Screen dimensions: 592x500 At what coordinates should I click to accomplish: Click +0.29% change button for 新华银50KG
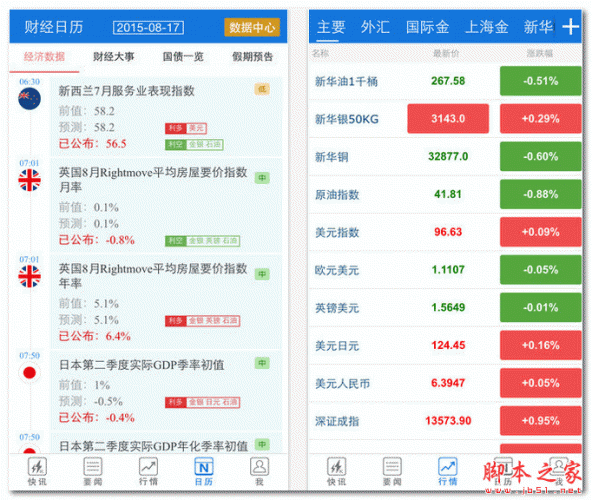pos(541,119)
